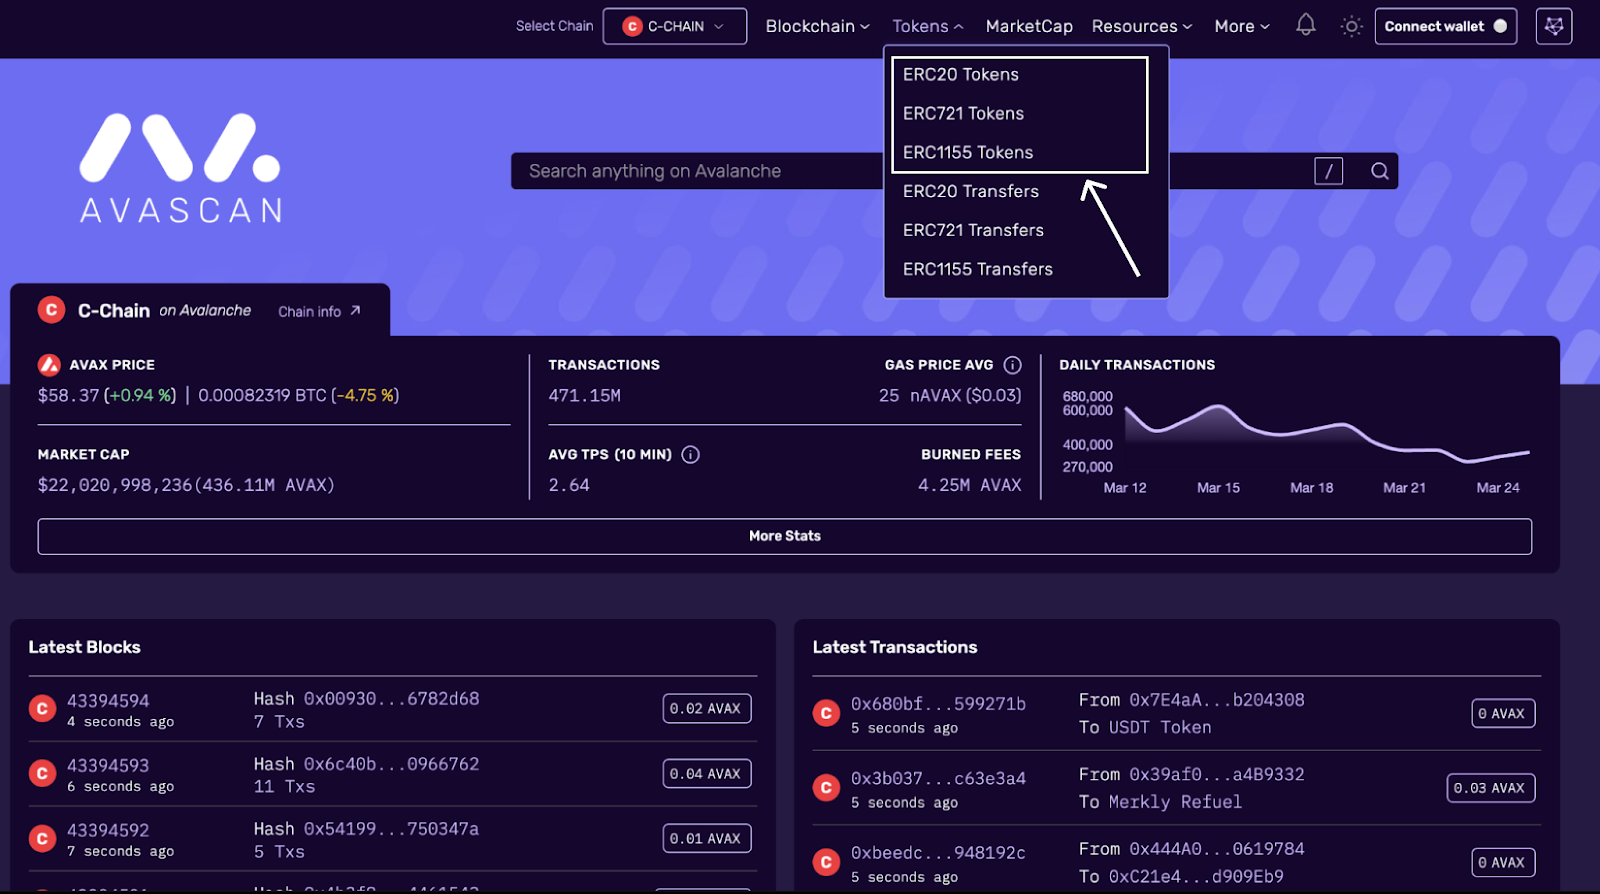
Task: Open USDT Token recipient link
Action: (1160, 728)
